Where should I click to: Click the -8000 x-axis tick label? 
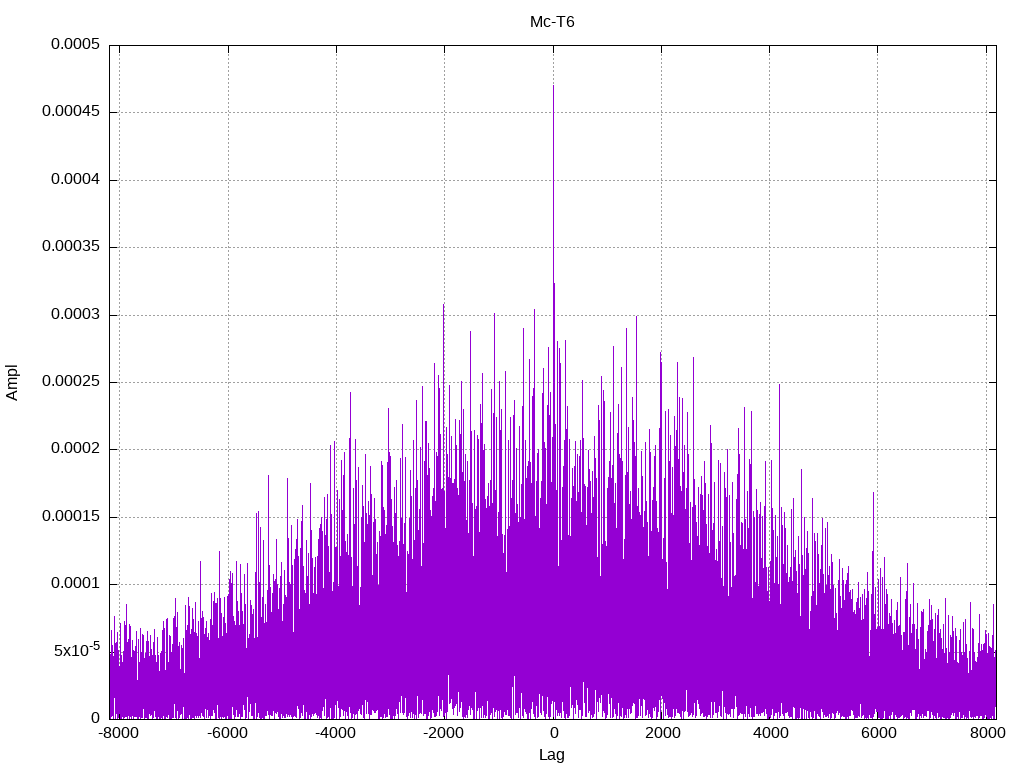(x=119, y=733)
